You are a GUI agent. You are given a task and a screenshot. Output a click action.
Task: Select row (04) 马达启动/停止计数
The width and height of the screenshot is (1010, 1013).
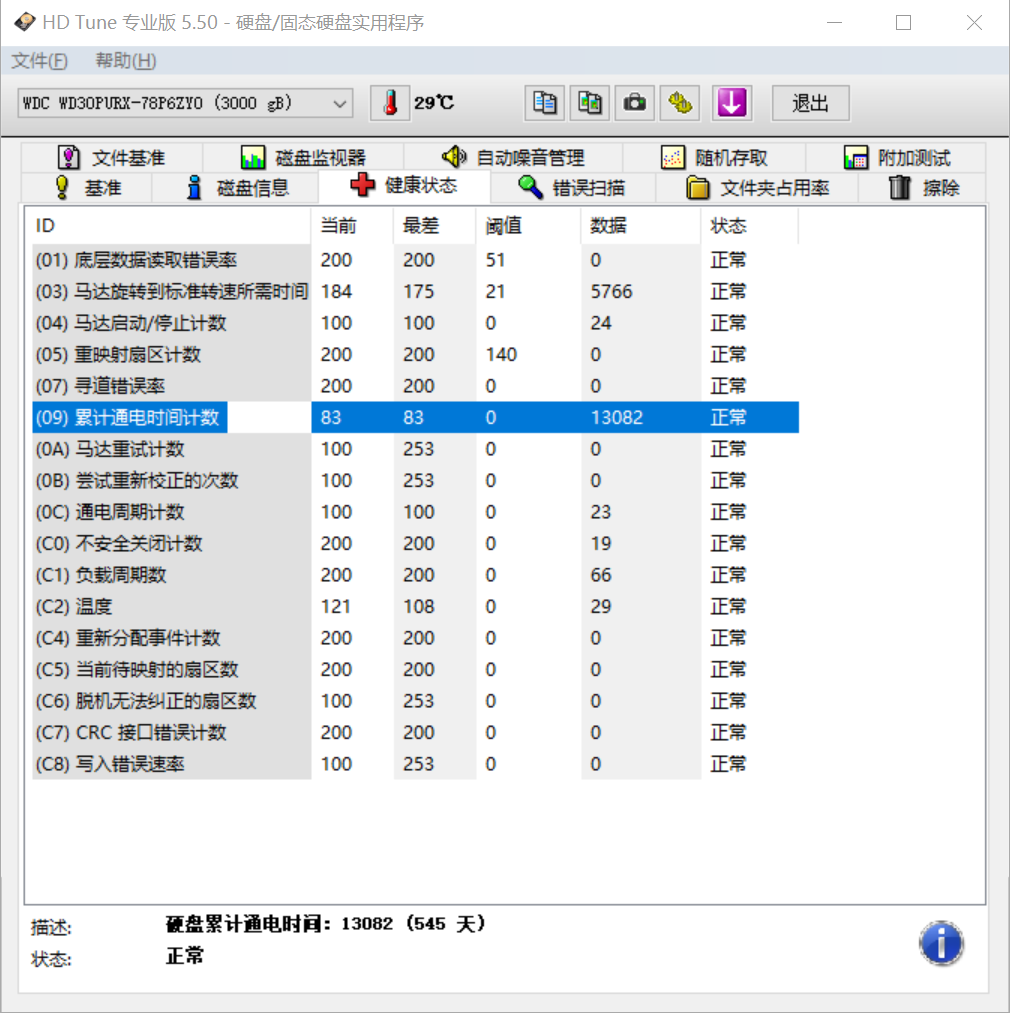coord(416,323)
